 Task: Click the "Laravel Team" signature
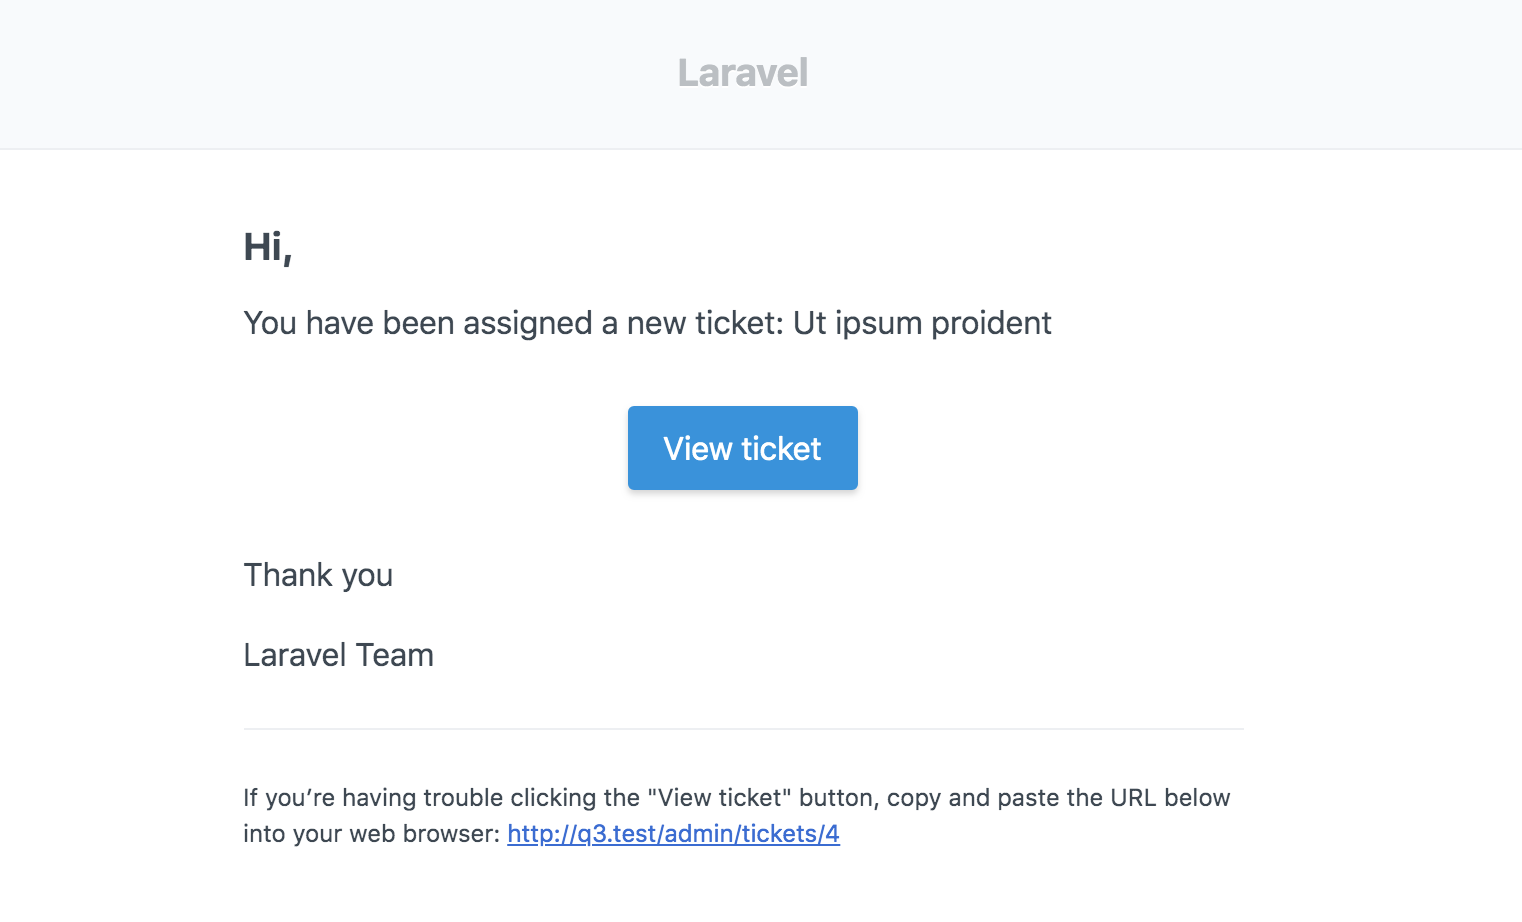338,655
